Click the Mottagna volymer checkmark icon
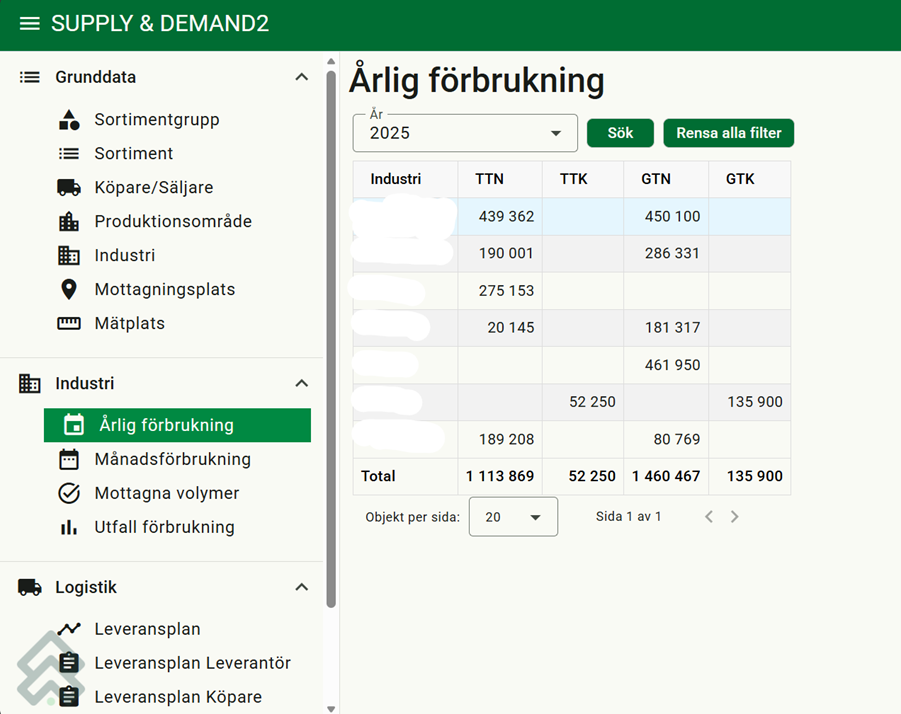Screen dimensions: 901x714 point(69,494)
